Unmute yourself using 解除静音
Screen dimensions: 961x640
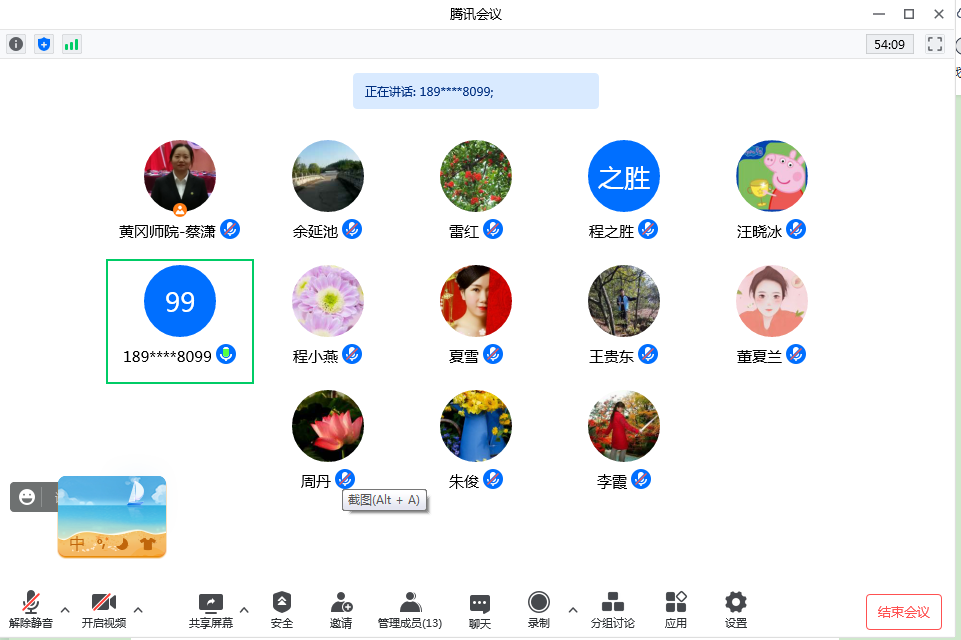click(x=31, y=608)
